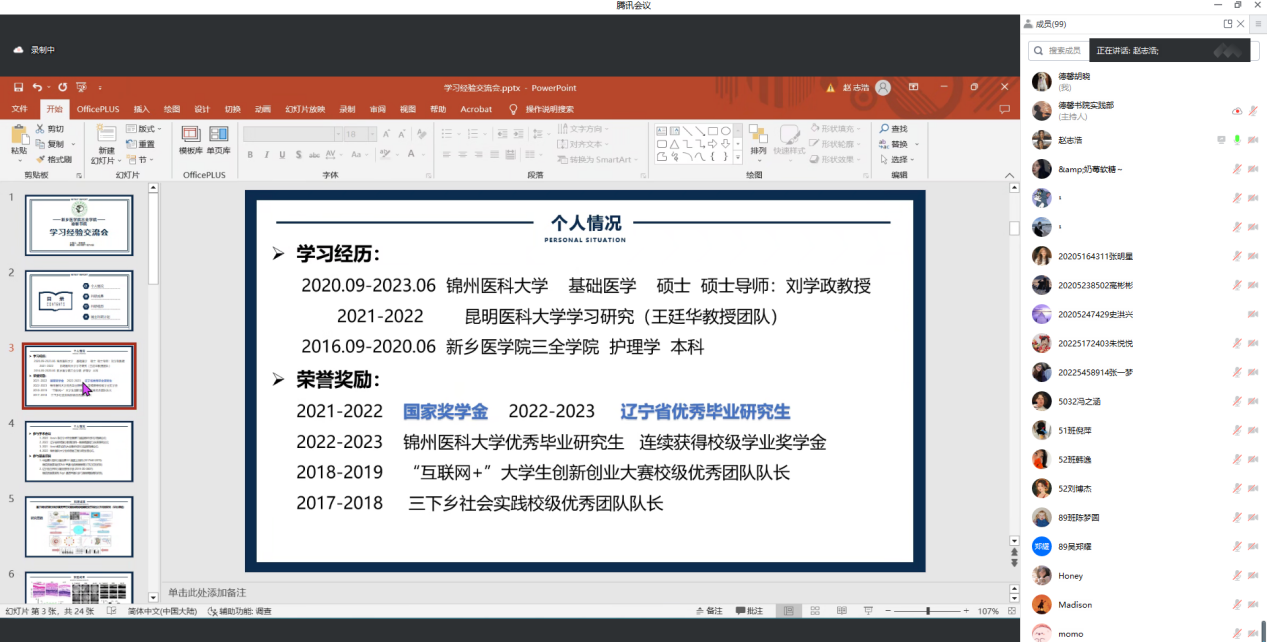Screen dimensions: 1267x642
Task: Open the 幻灯片放映 slideshow tab
Action: pyautogui.click(x=305, y=109)
